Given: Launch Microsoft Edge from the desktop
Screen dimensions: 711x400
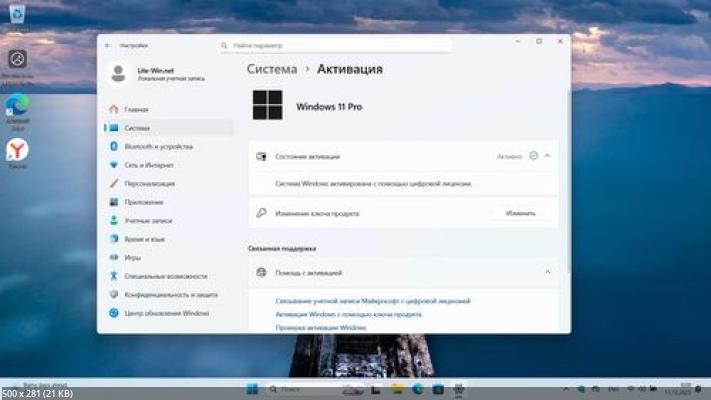Looking at the screenshot, I should (17, 104).
